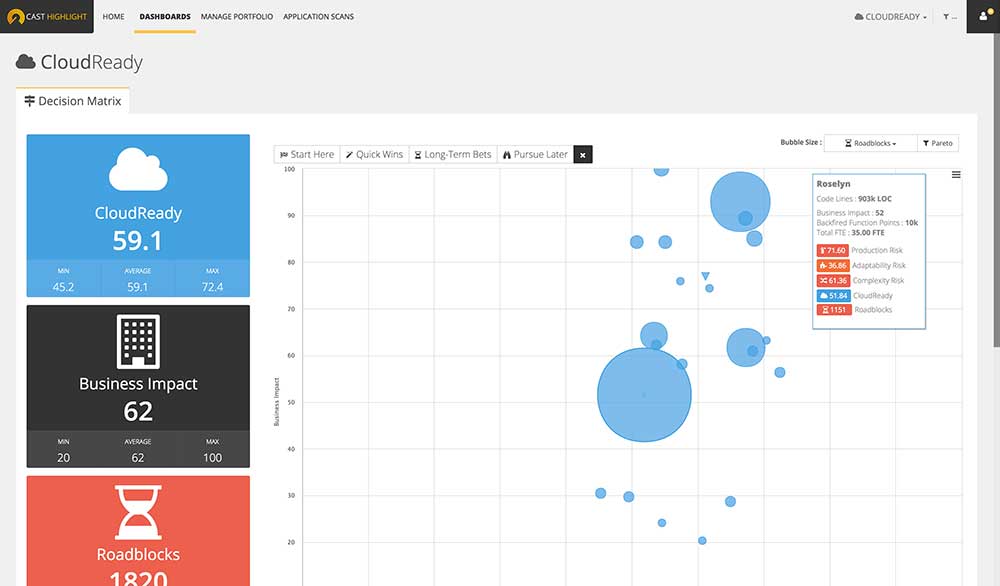Click the largest bubble on the chart
The image size is (1000, 586).
pyautogui.click(x=644, y=395)
